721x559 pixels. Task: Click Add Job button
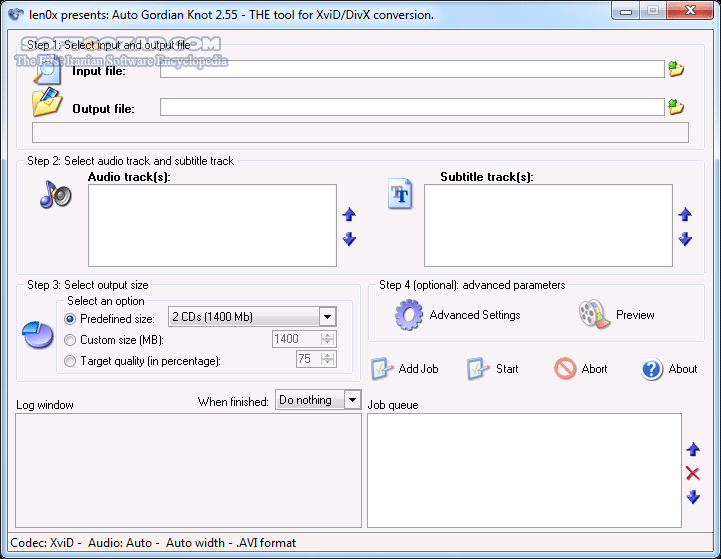[x=405, y=369]
